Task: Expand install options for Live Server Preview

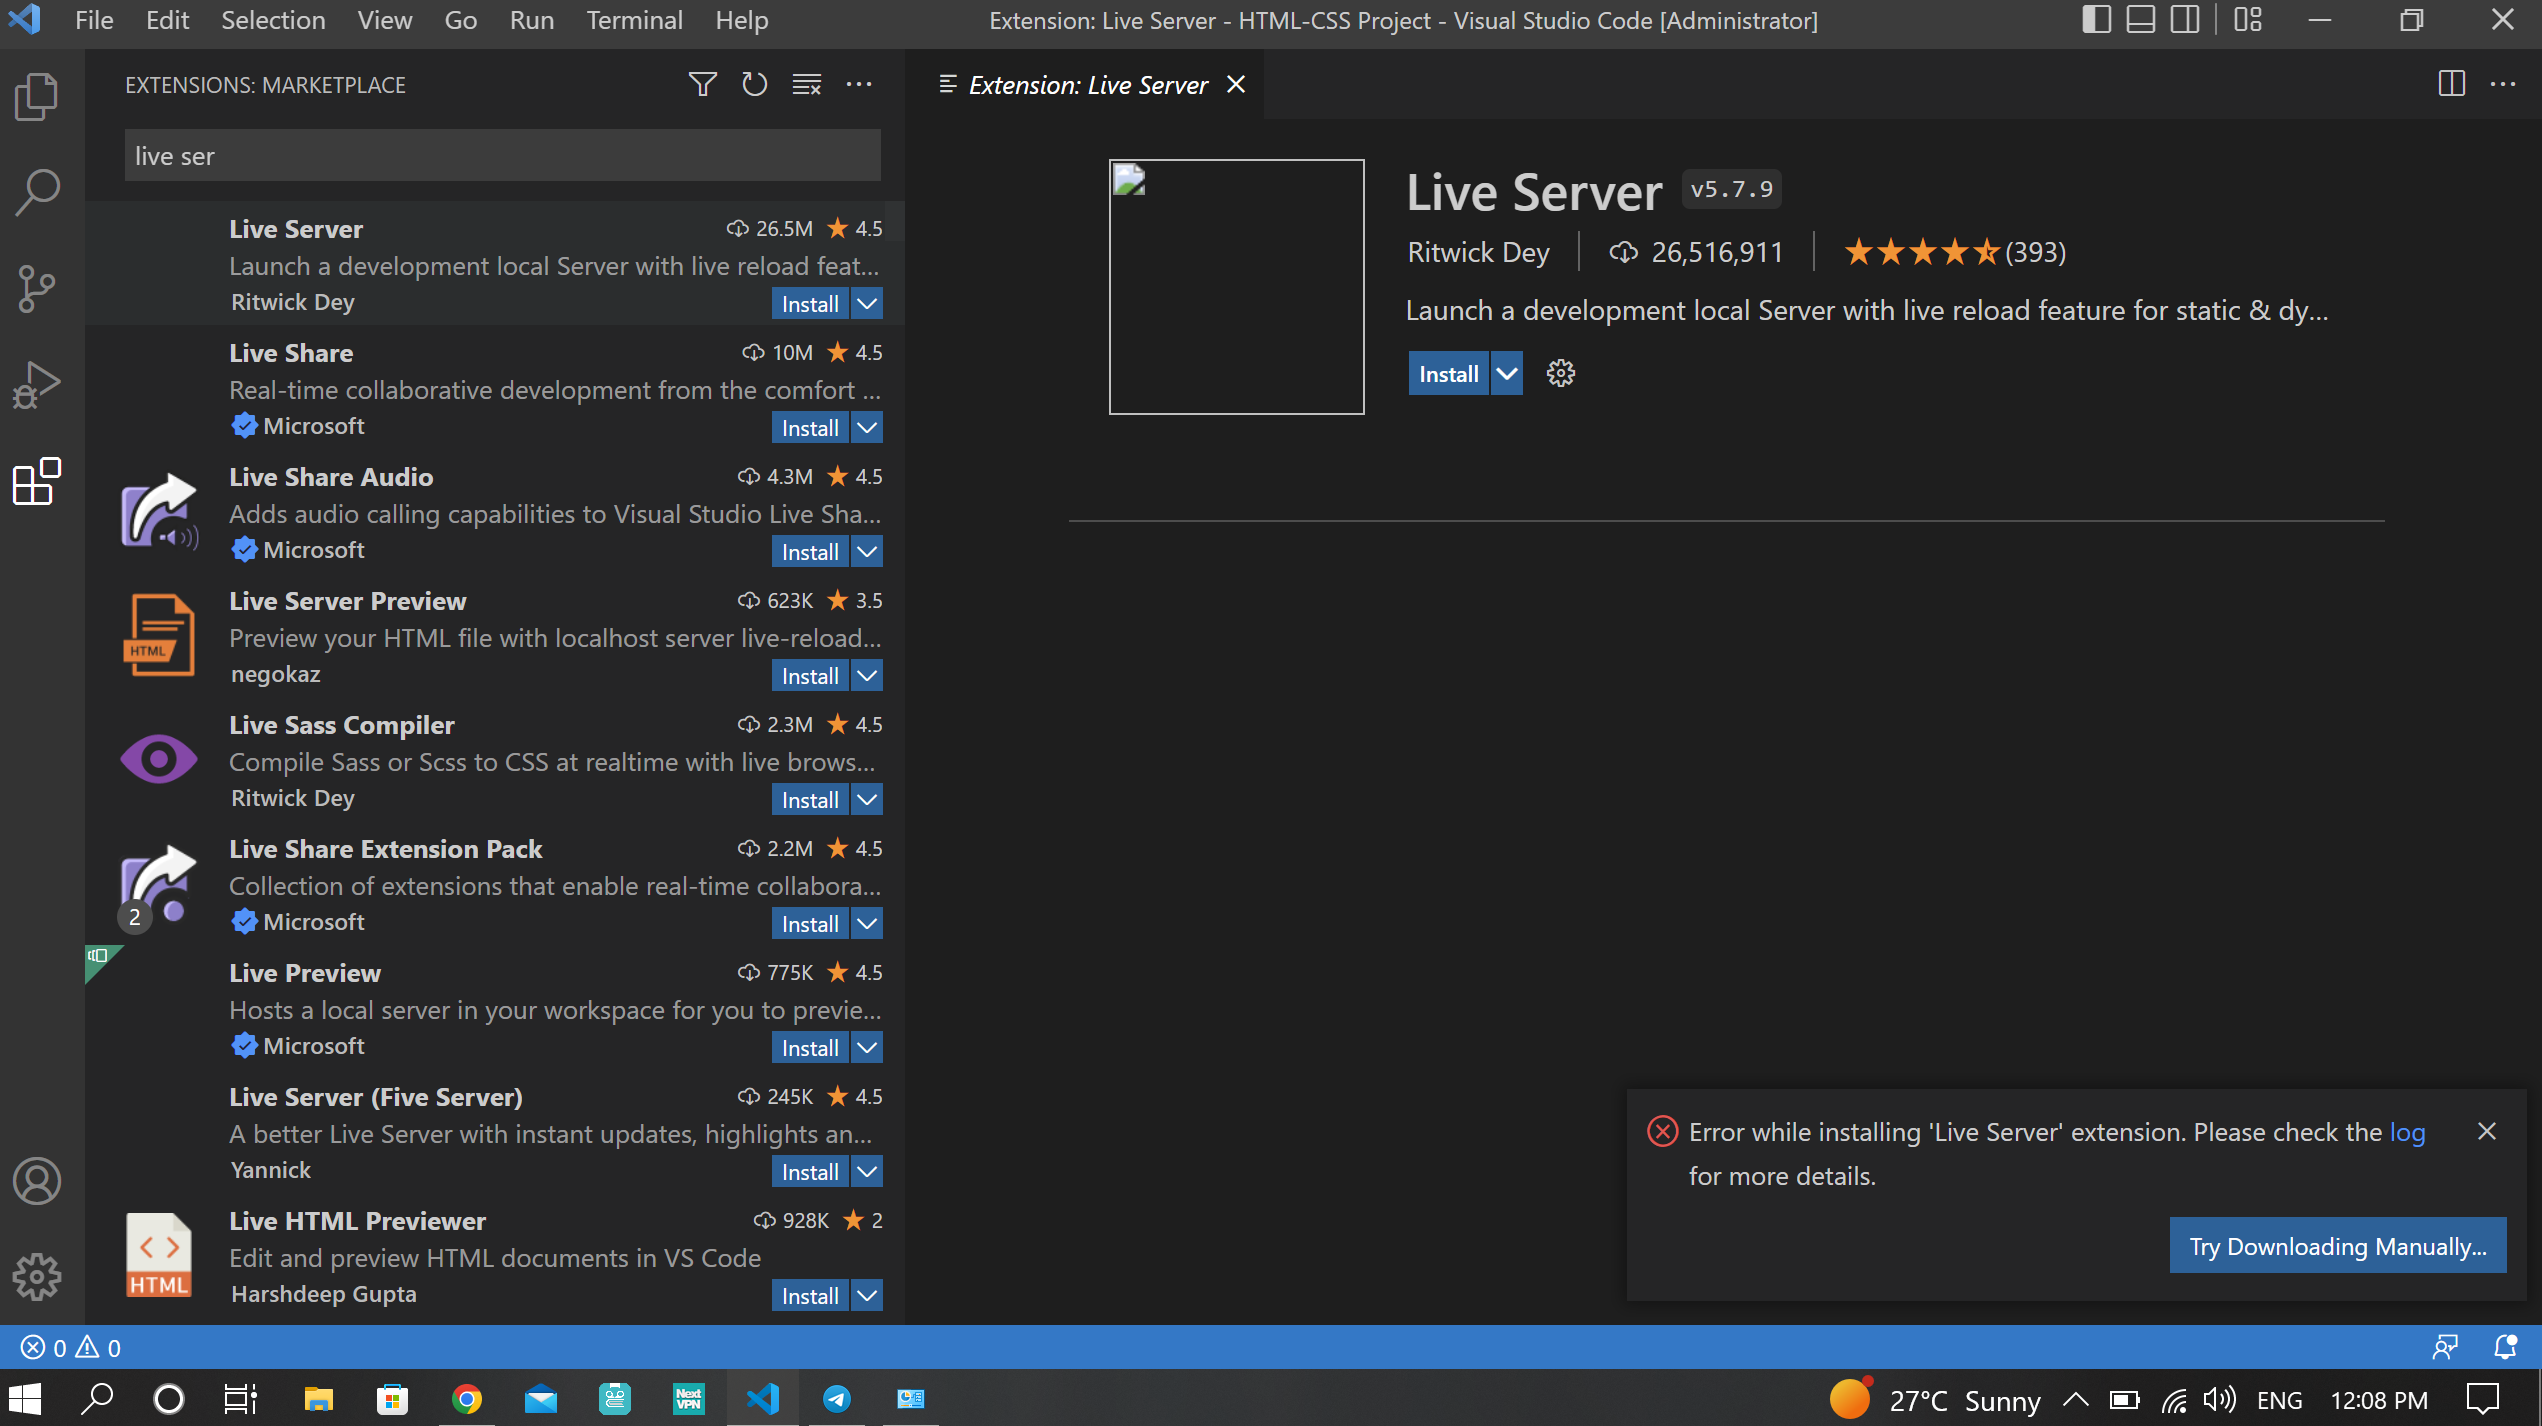Action: click(x=867, y=675)
